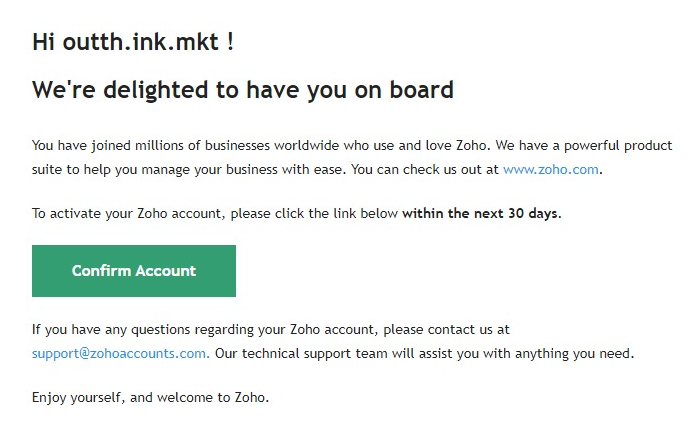Click the 'Hi outth.ink.mkt !' greeting heading
Screen dimensions: 700x424
133,42
